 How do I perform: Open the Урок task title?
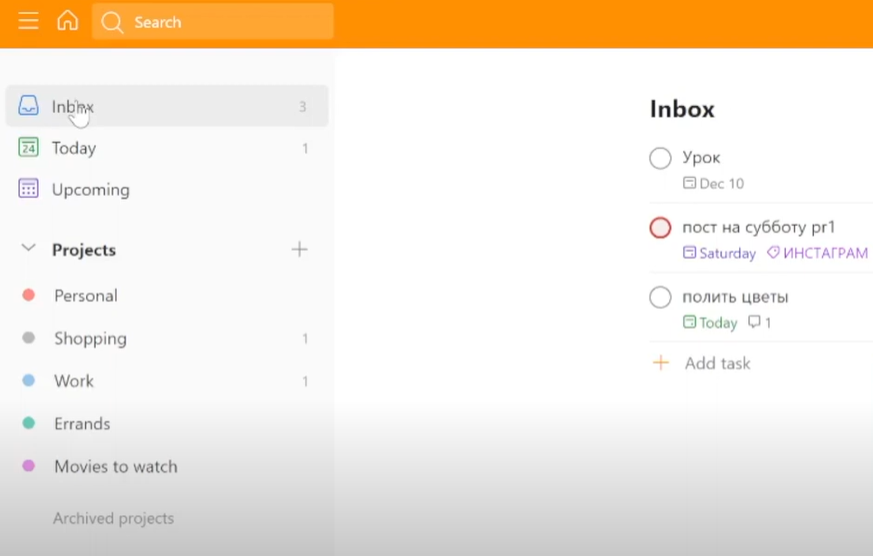(702, 158)
